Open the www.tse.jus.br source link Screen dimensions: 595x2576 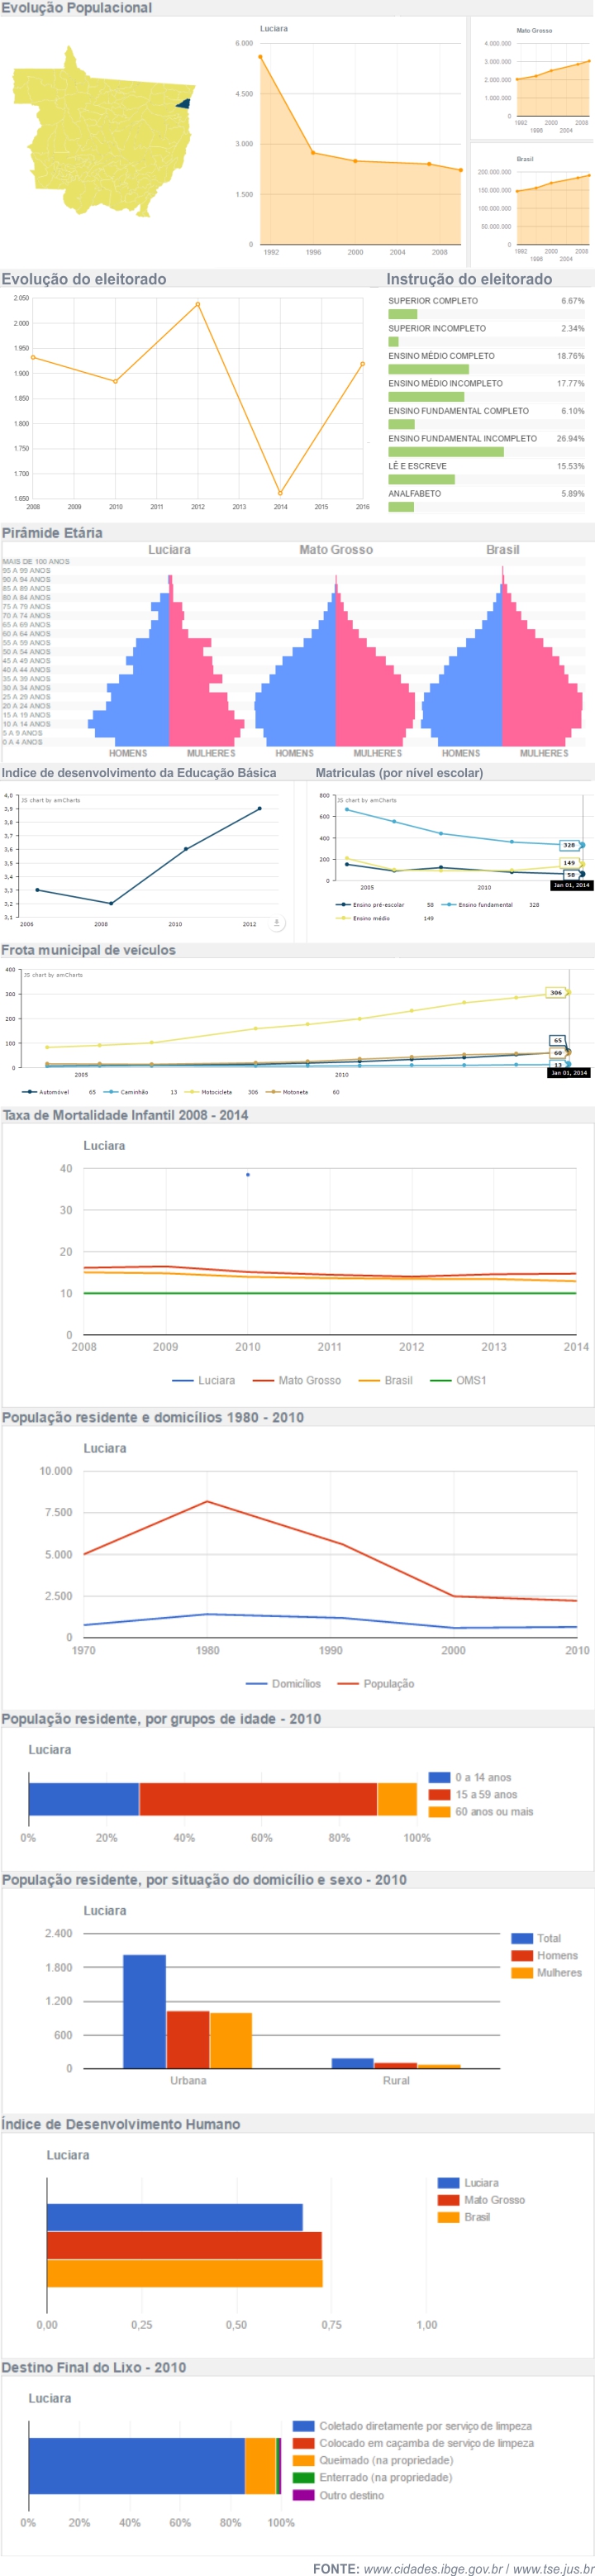coord(553,2568)
